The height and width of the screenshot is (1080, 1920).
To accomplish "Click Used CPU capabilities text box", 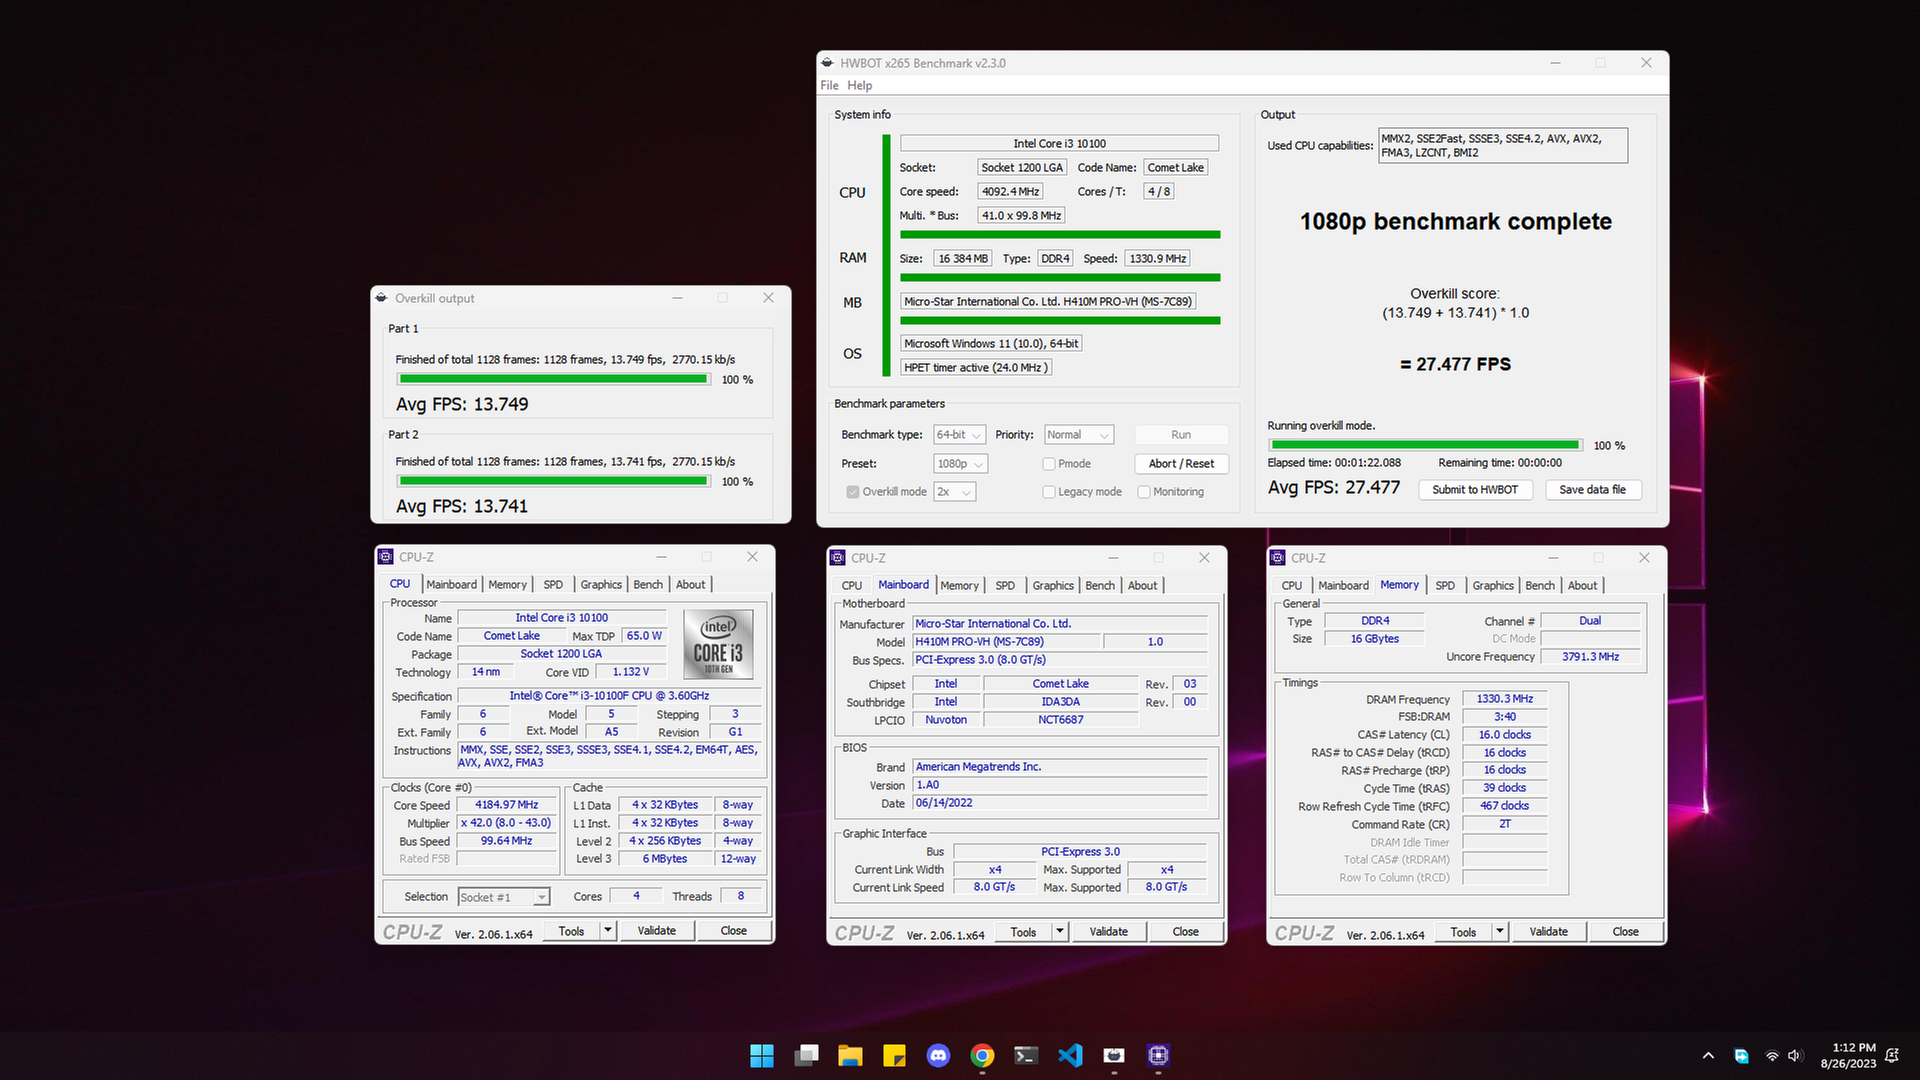I will pyautogui.click(x=1503, y=146).
